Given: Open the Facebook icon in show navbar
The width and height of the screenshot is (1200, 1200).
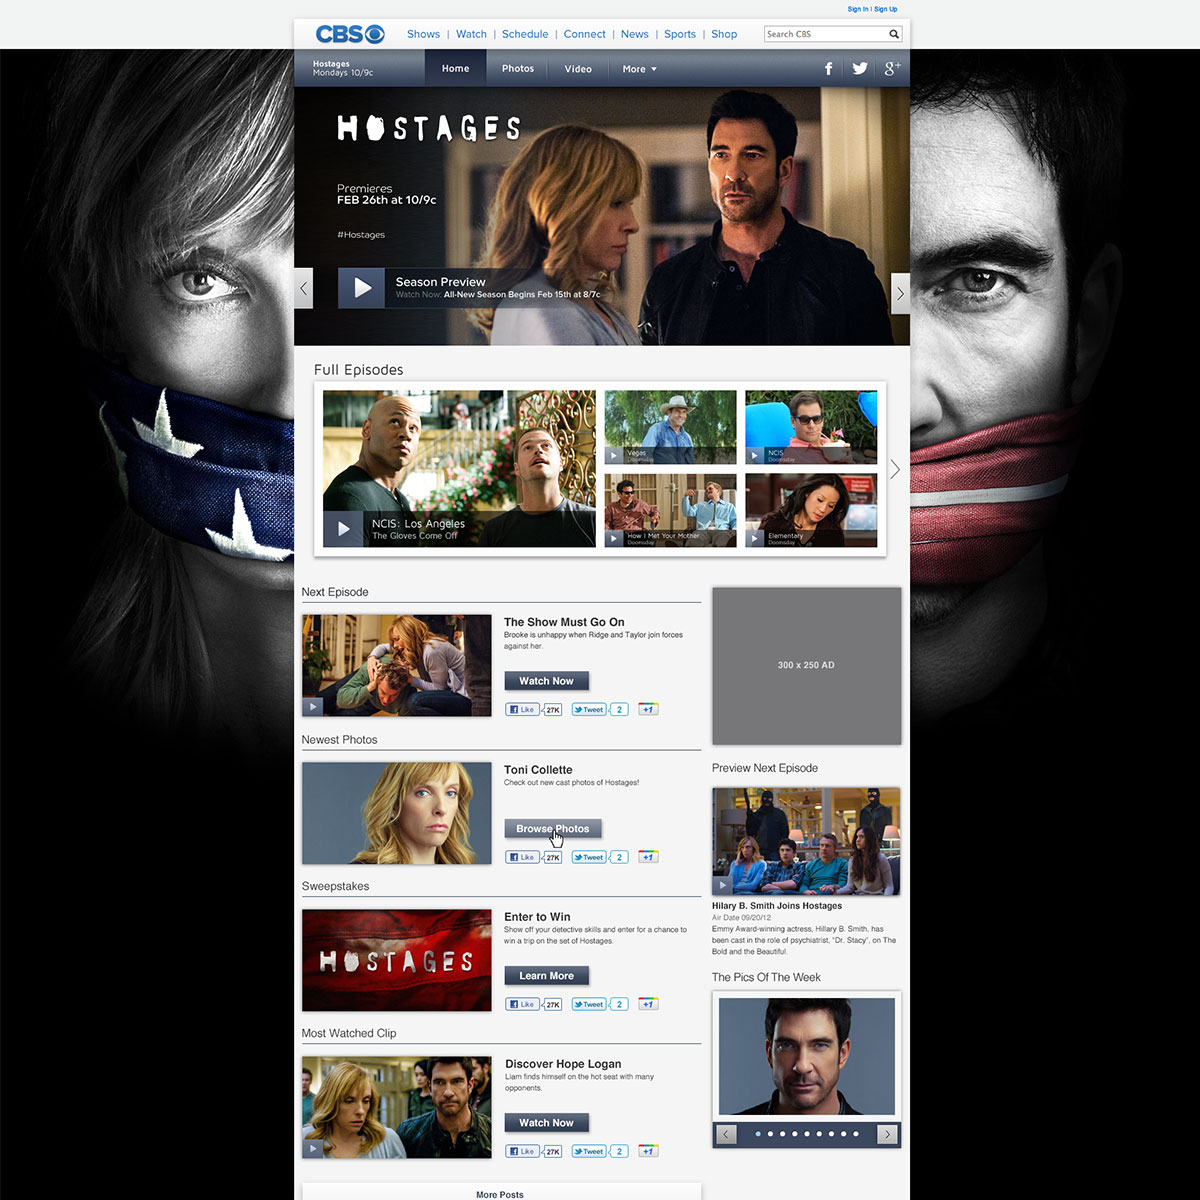Looking at the screenshot, I should 828,69.
